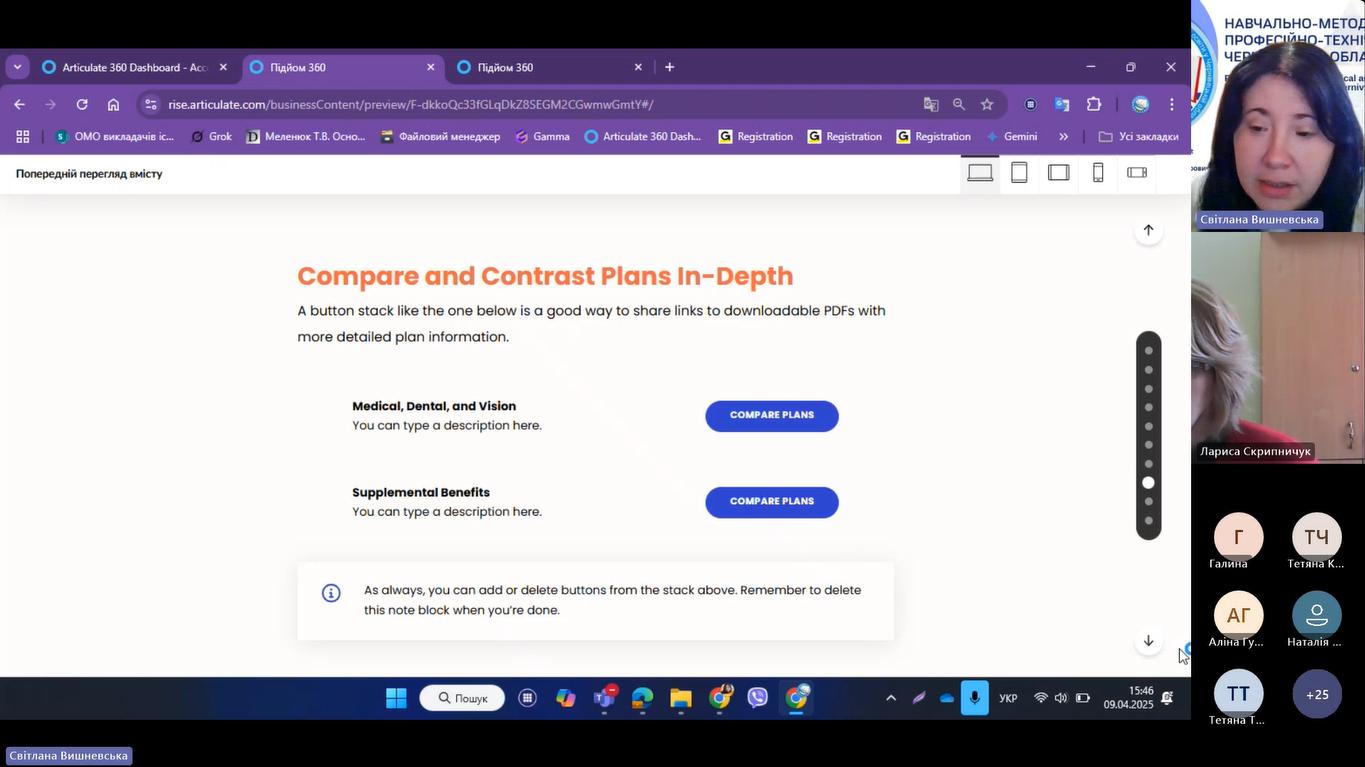Toggle the microphone in system tray
Image resolution: width=1365 pixels, height=767 pixels.
974,698
